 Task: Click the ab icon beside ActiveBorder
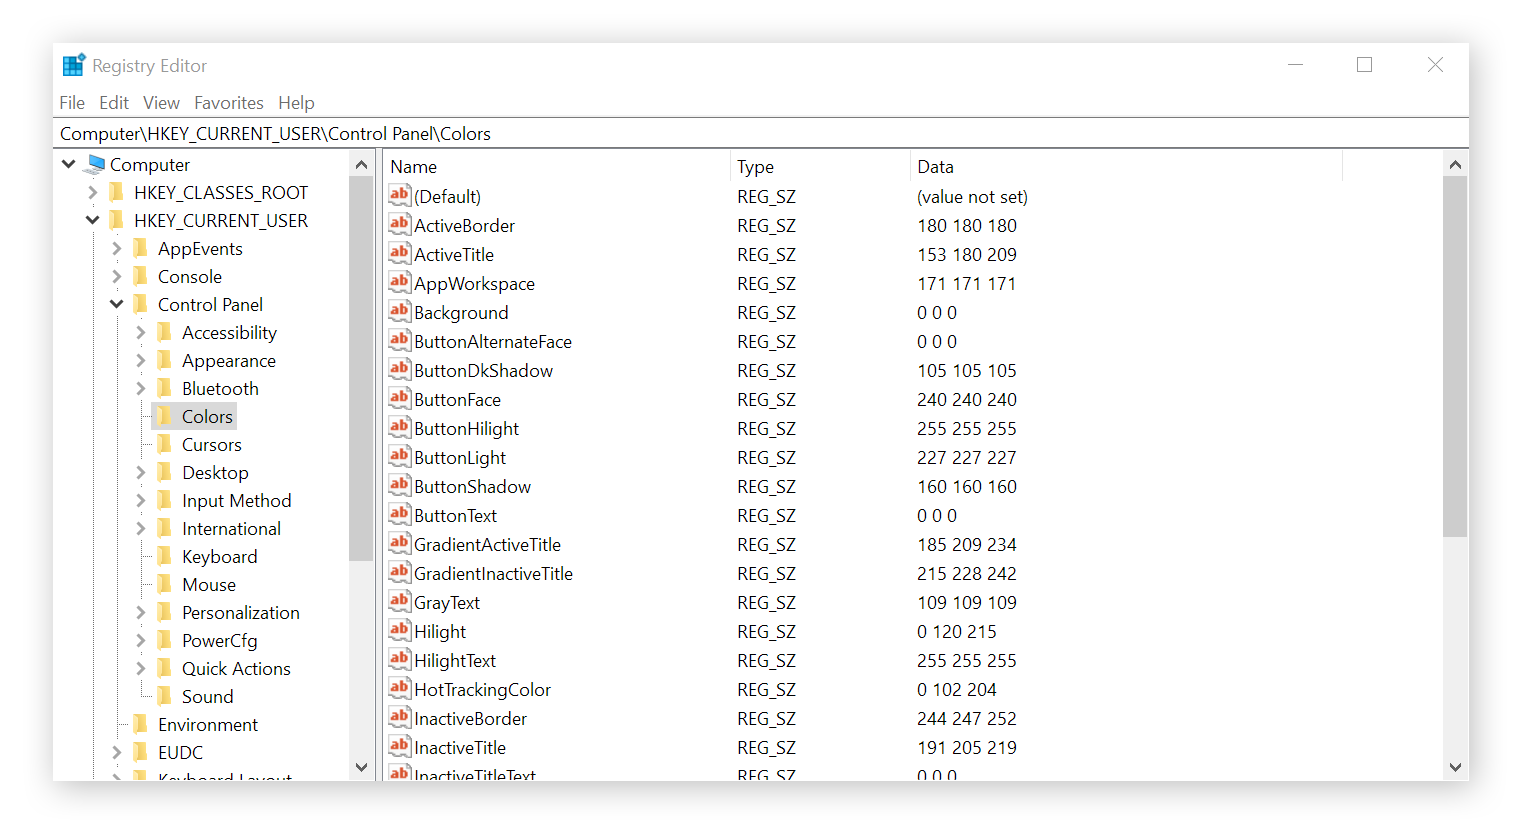tap(399, 225)
